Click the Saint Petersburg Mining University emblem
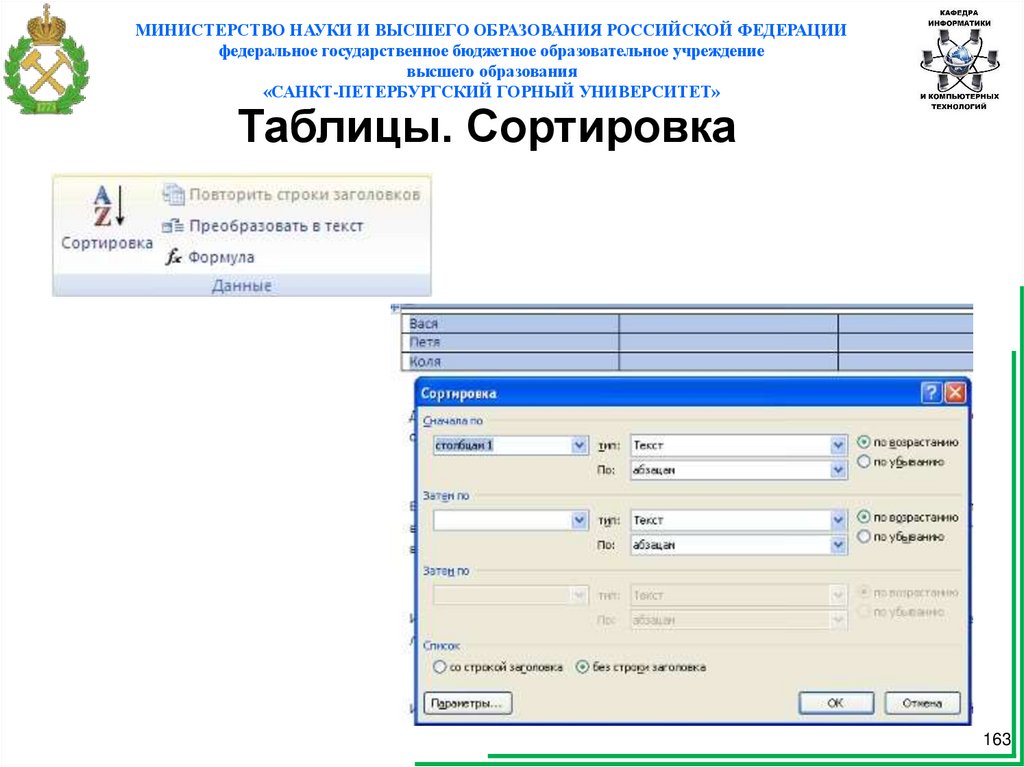1024x767 pixels. coord(46,59)
